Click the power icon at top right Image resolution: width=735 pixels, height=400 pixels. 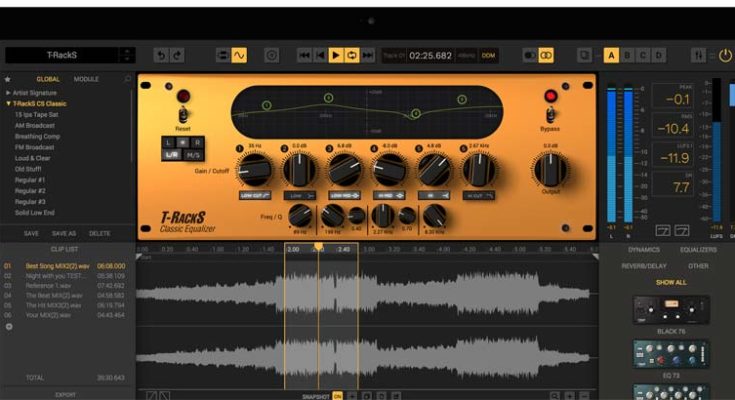coord(725,55)
